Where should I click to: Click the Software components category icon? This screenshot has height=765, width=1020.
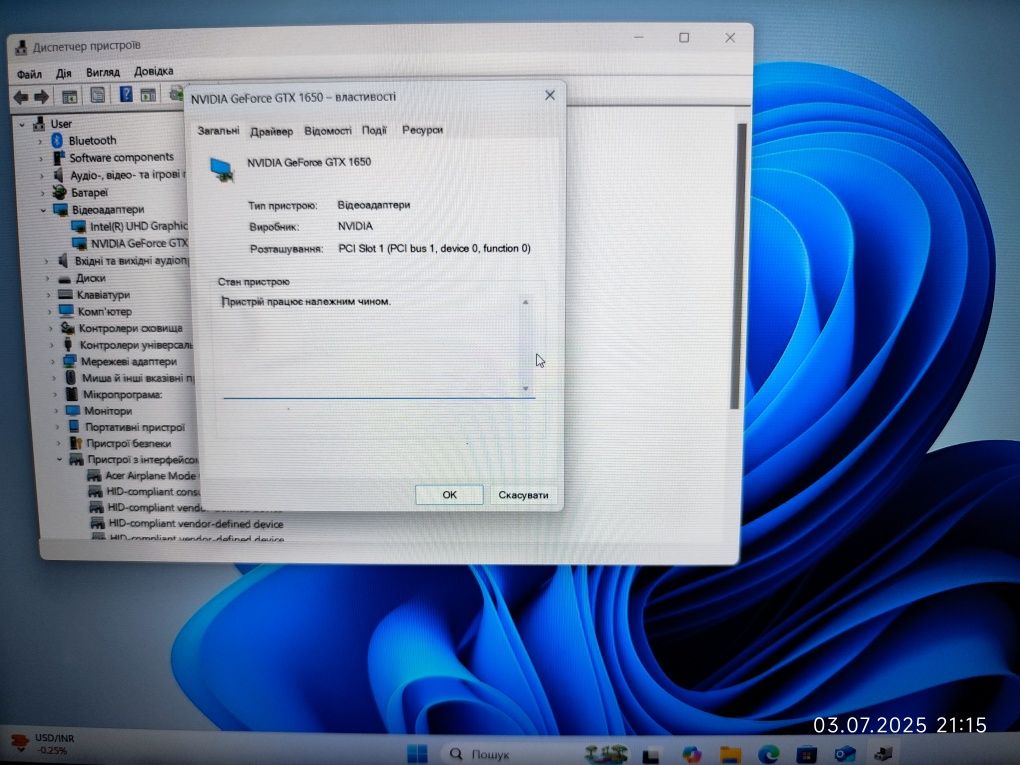pos(59,157)
